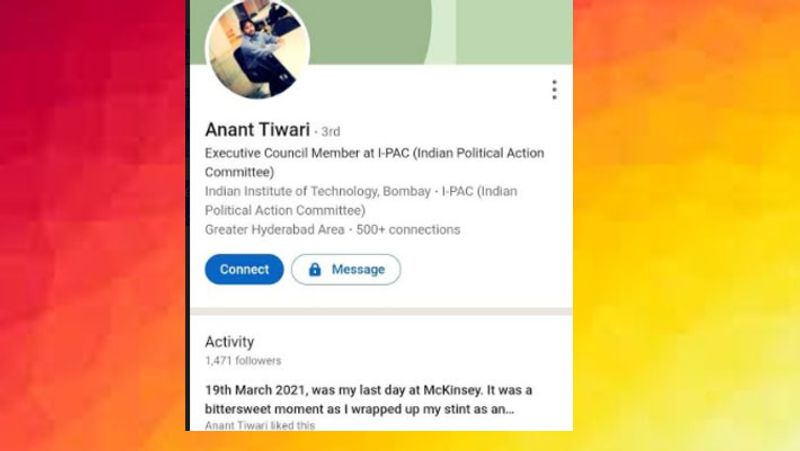Image resolution: width=800 pixels, height=451 pixels.
Task: View the 1,471 followers count
Action: (x=243, y=361)
